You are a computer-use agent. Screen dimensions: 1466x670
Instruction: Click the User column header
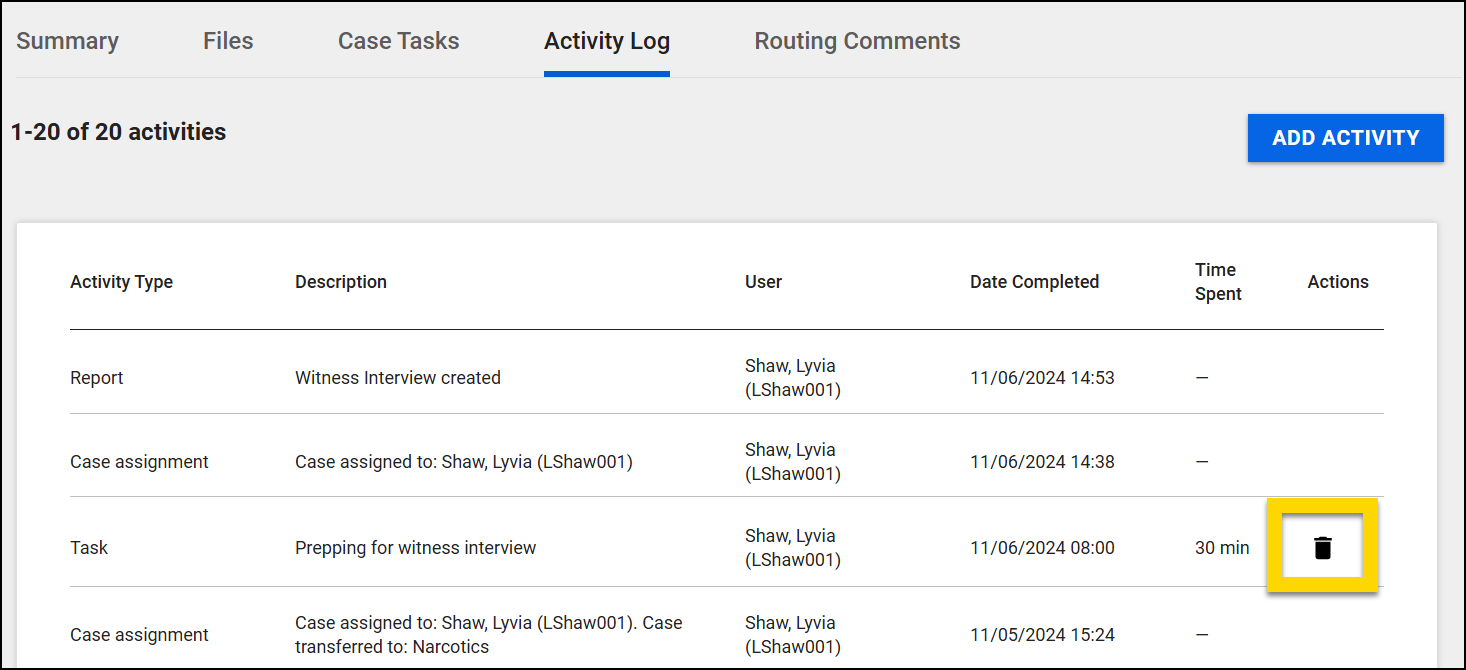pyautogui.click(x=763, y=282)
